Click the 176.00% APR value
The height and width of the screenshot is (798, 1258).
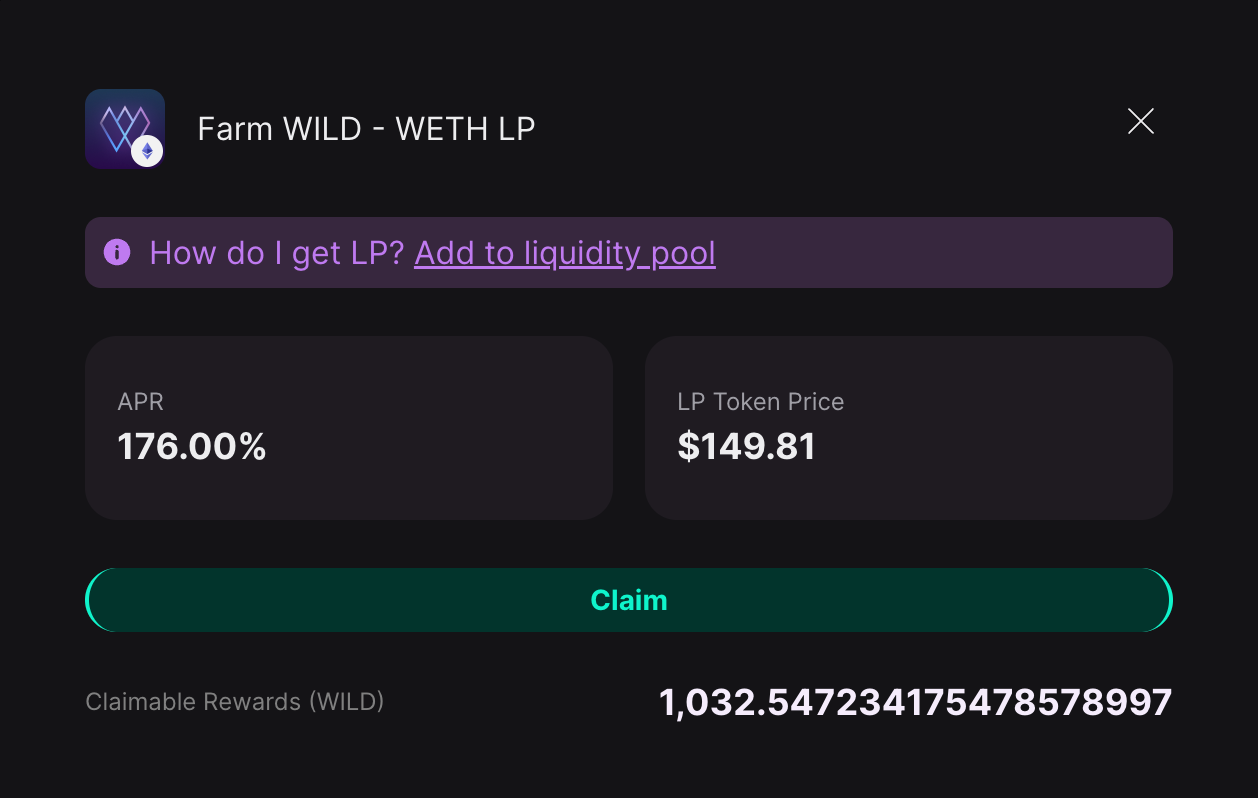192,446
